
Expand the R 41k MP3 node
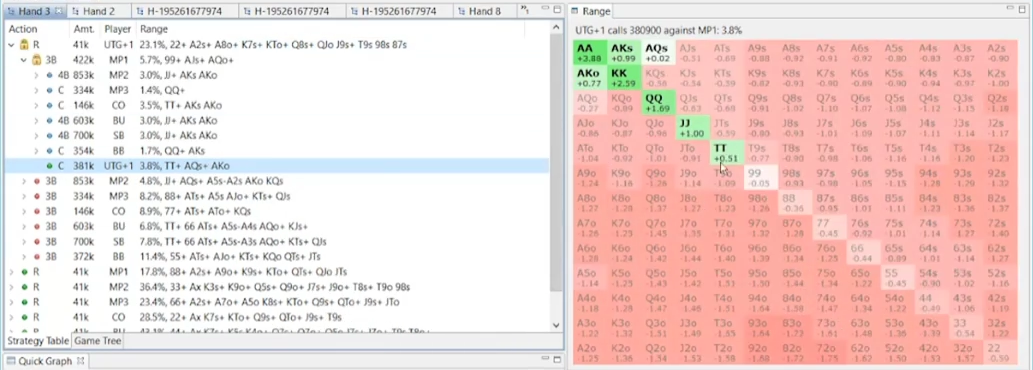tap(12, 302)
